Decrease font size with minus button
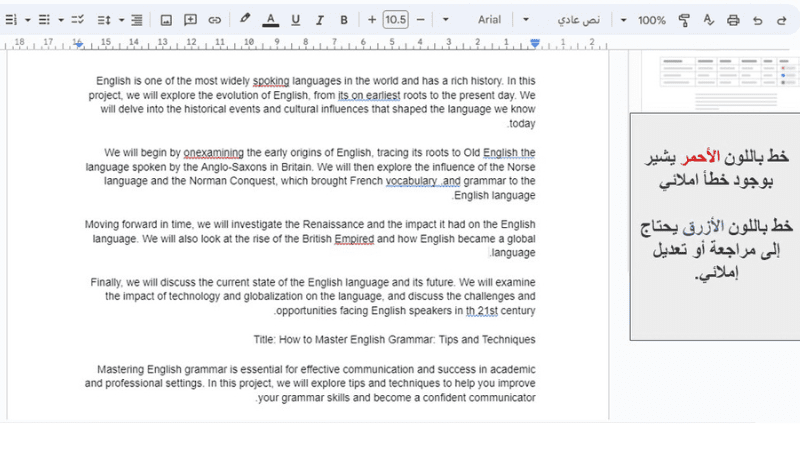 coord(420,20)
